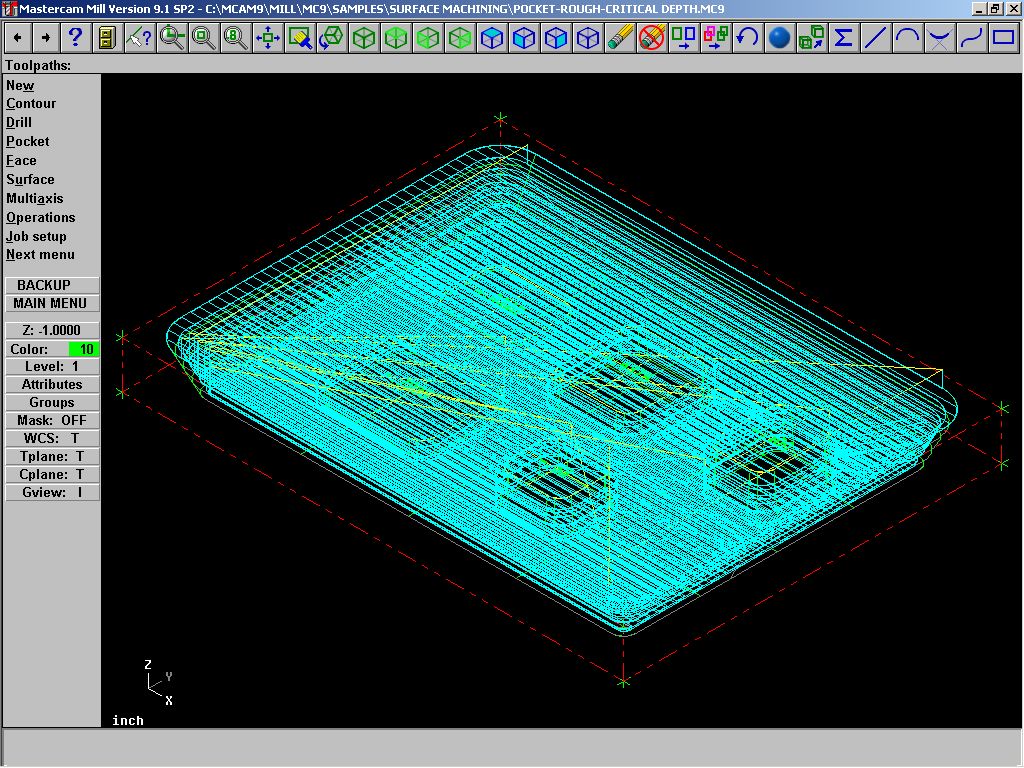Viewport: 1024px width, 768px height.
Task: Toggle shading with the blue sphere icon
Action: [779, 37]
